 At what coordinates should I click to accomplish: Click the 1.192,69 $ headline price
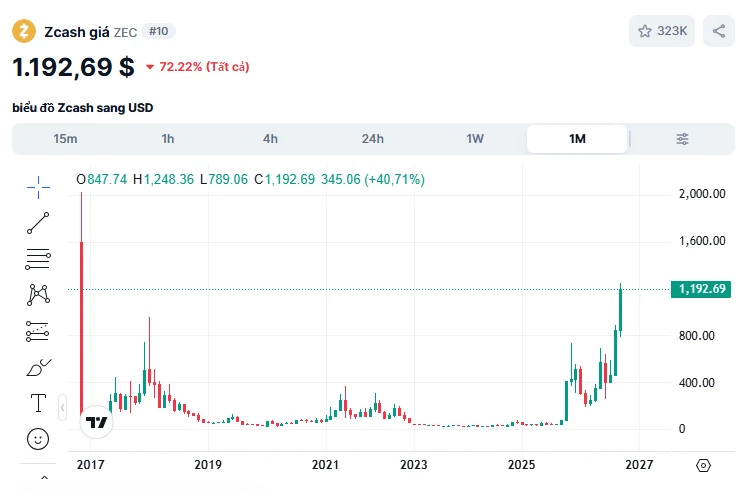73,67
